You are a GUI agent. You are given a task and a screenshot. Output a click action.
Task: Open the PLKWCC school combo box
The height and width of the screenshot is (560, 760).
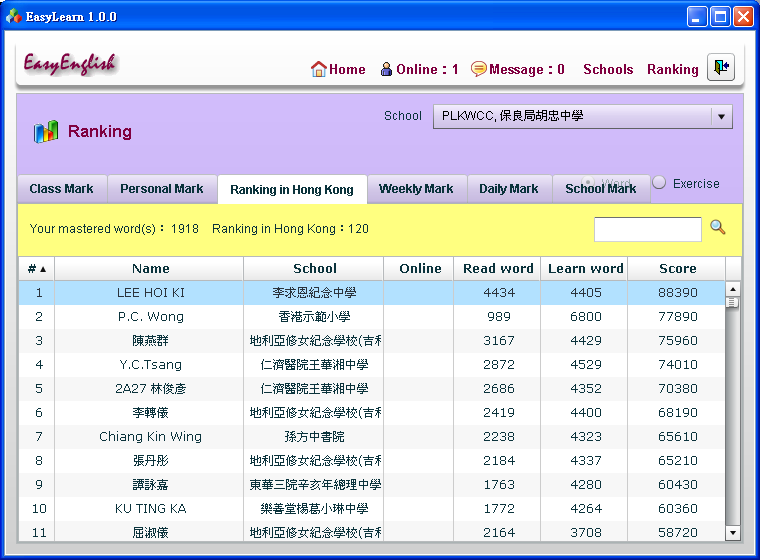click(582, 116)
